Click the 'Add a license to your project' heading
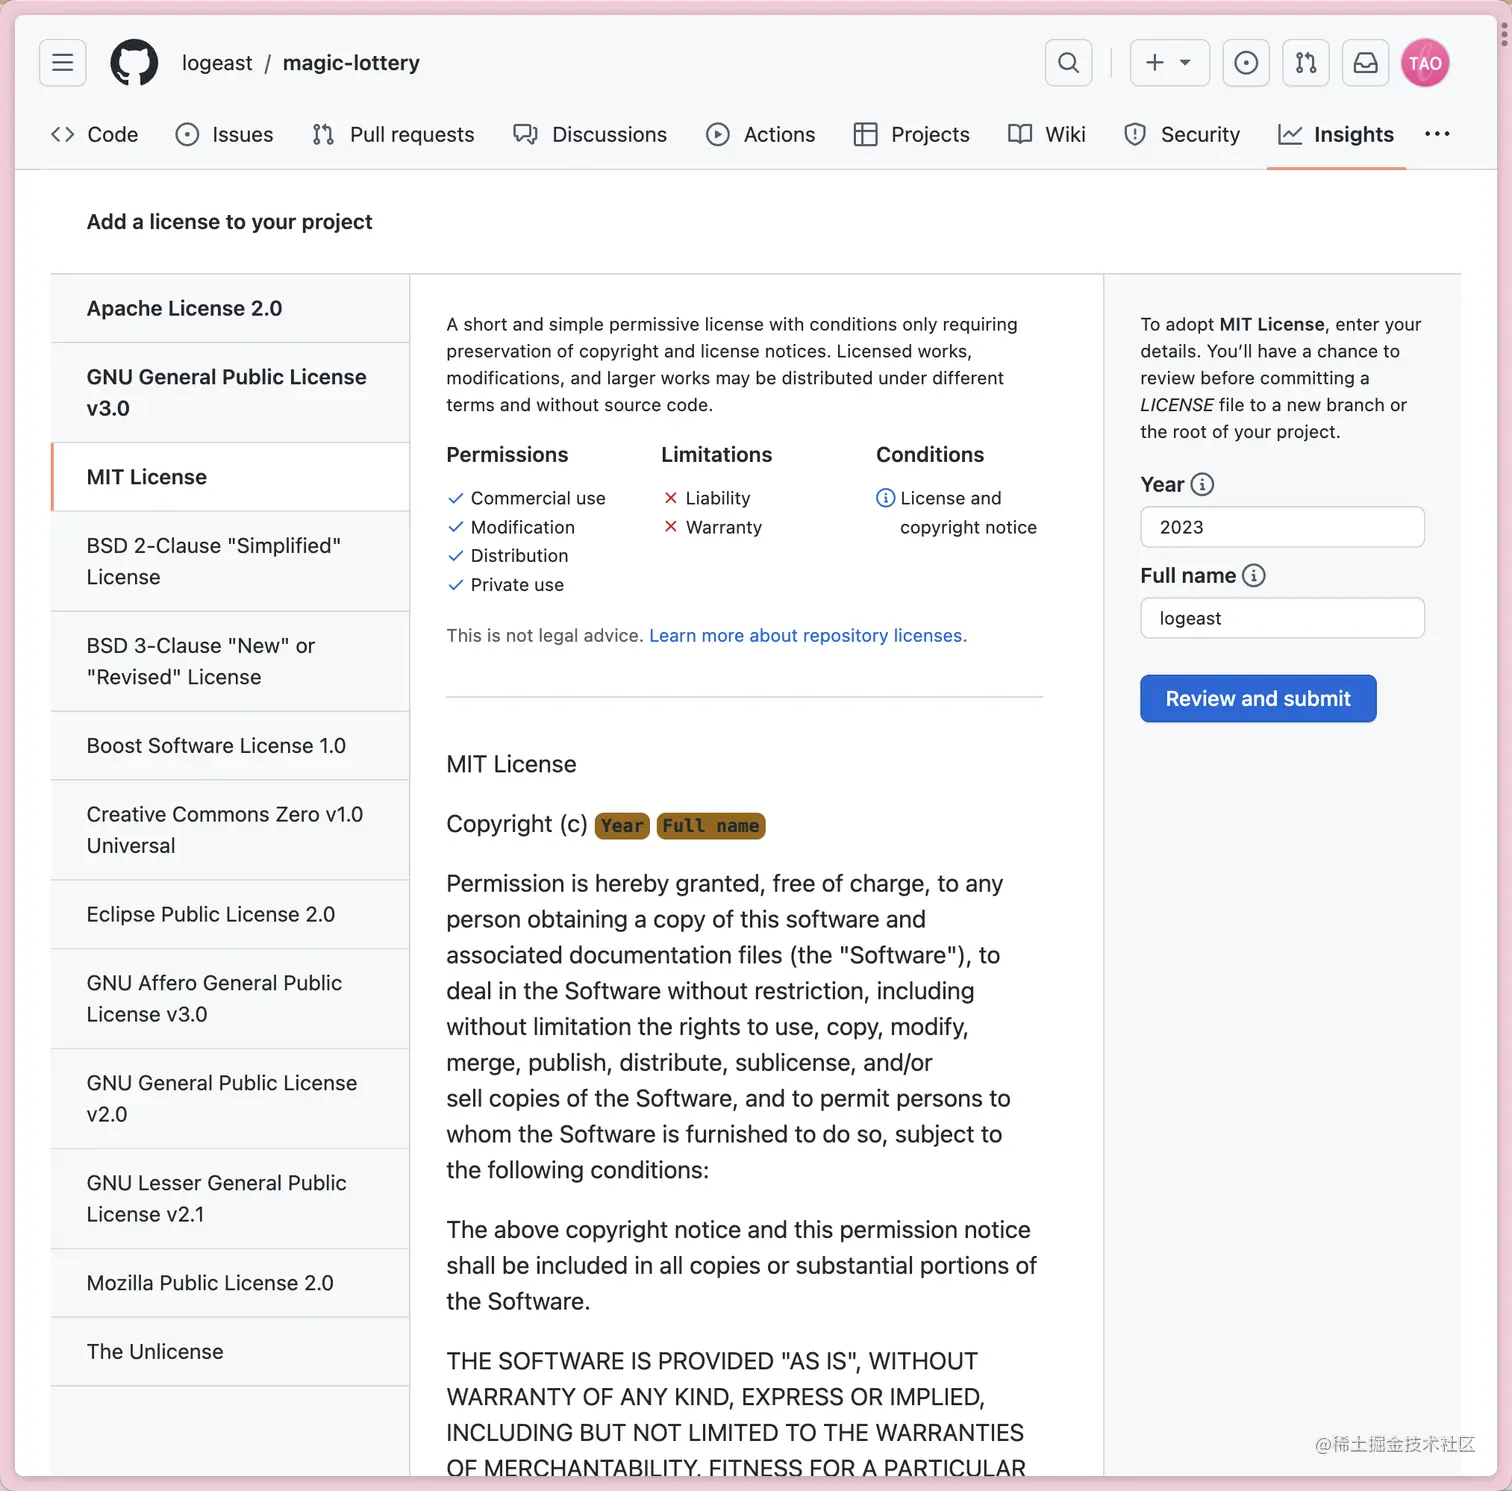The width and height of the screenshot is (1512, 1491). click(229, 222)
